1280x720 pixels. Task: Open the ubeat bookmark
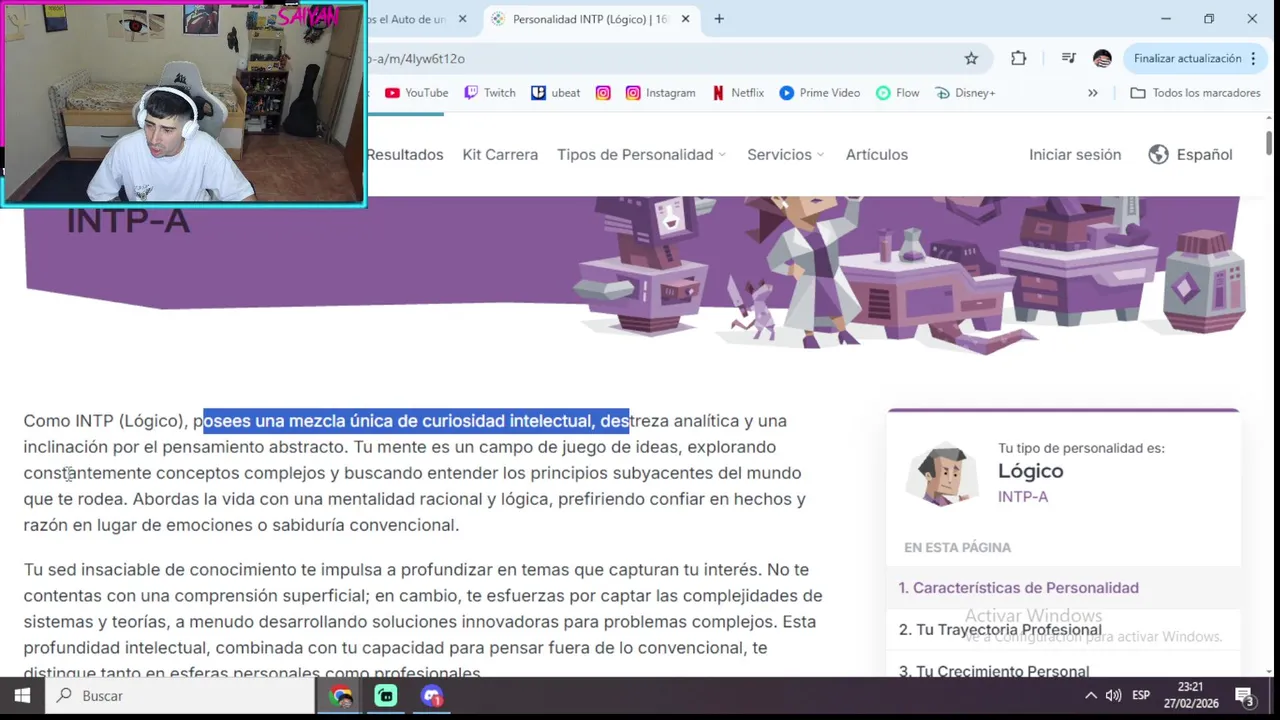tap(555, 93)
